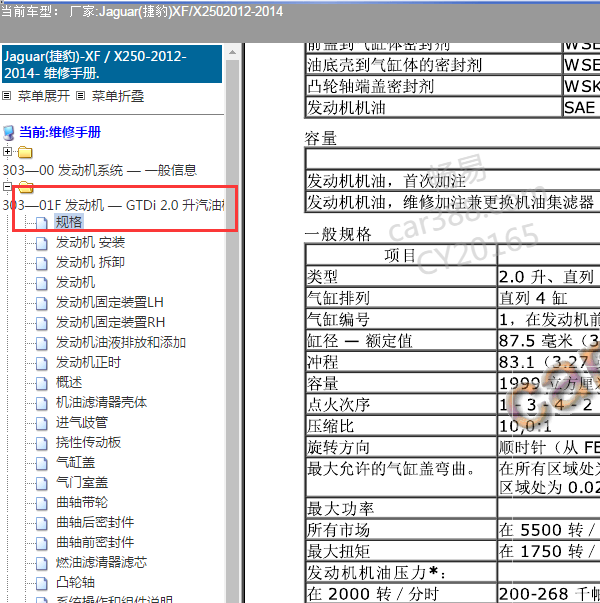This screenshot has height=603, width=600.
Task: Click page icon next to 概述
Action: pyautogui.click(x=42, y=383)
